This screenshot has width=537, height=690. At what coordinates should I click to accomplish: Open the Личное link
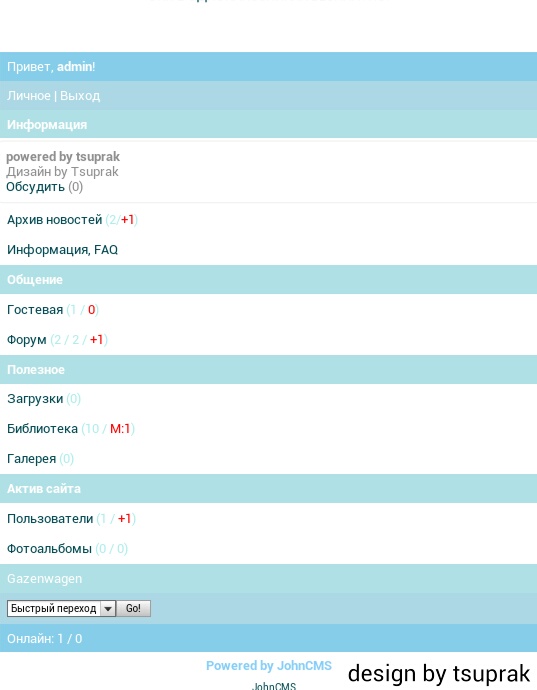[x=29, y=95]
